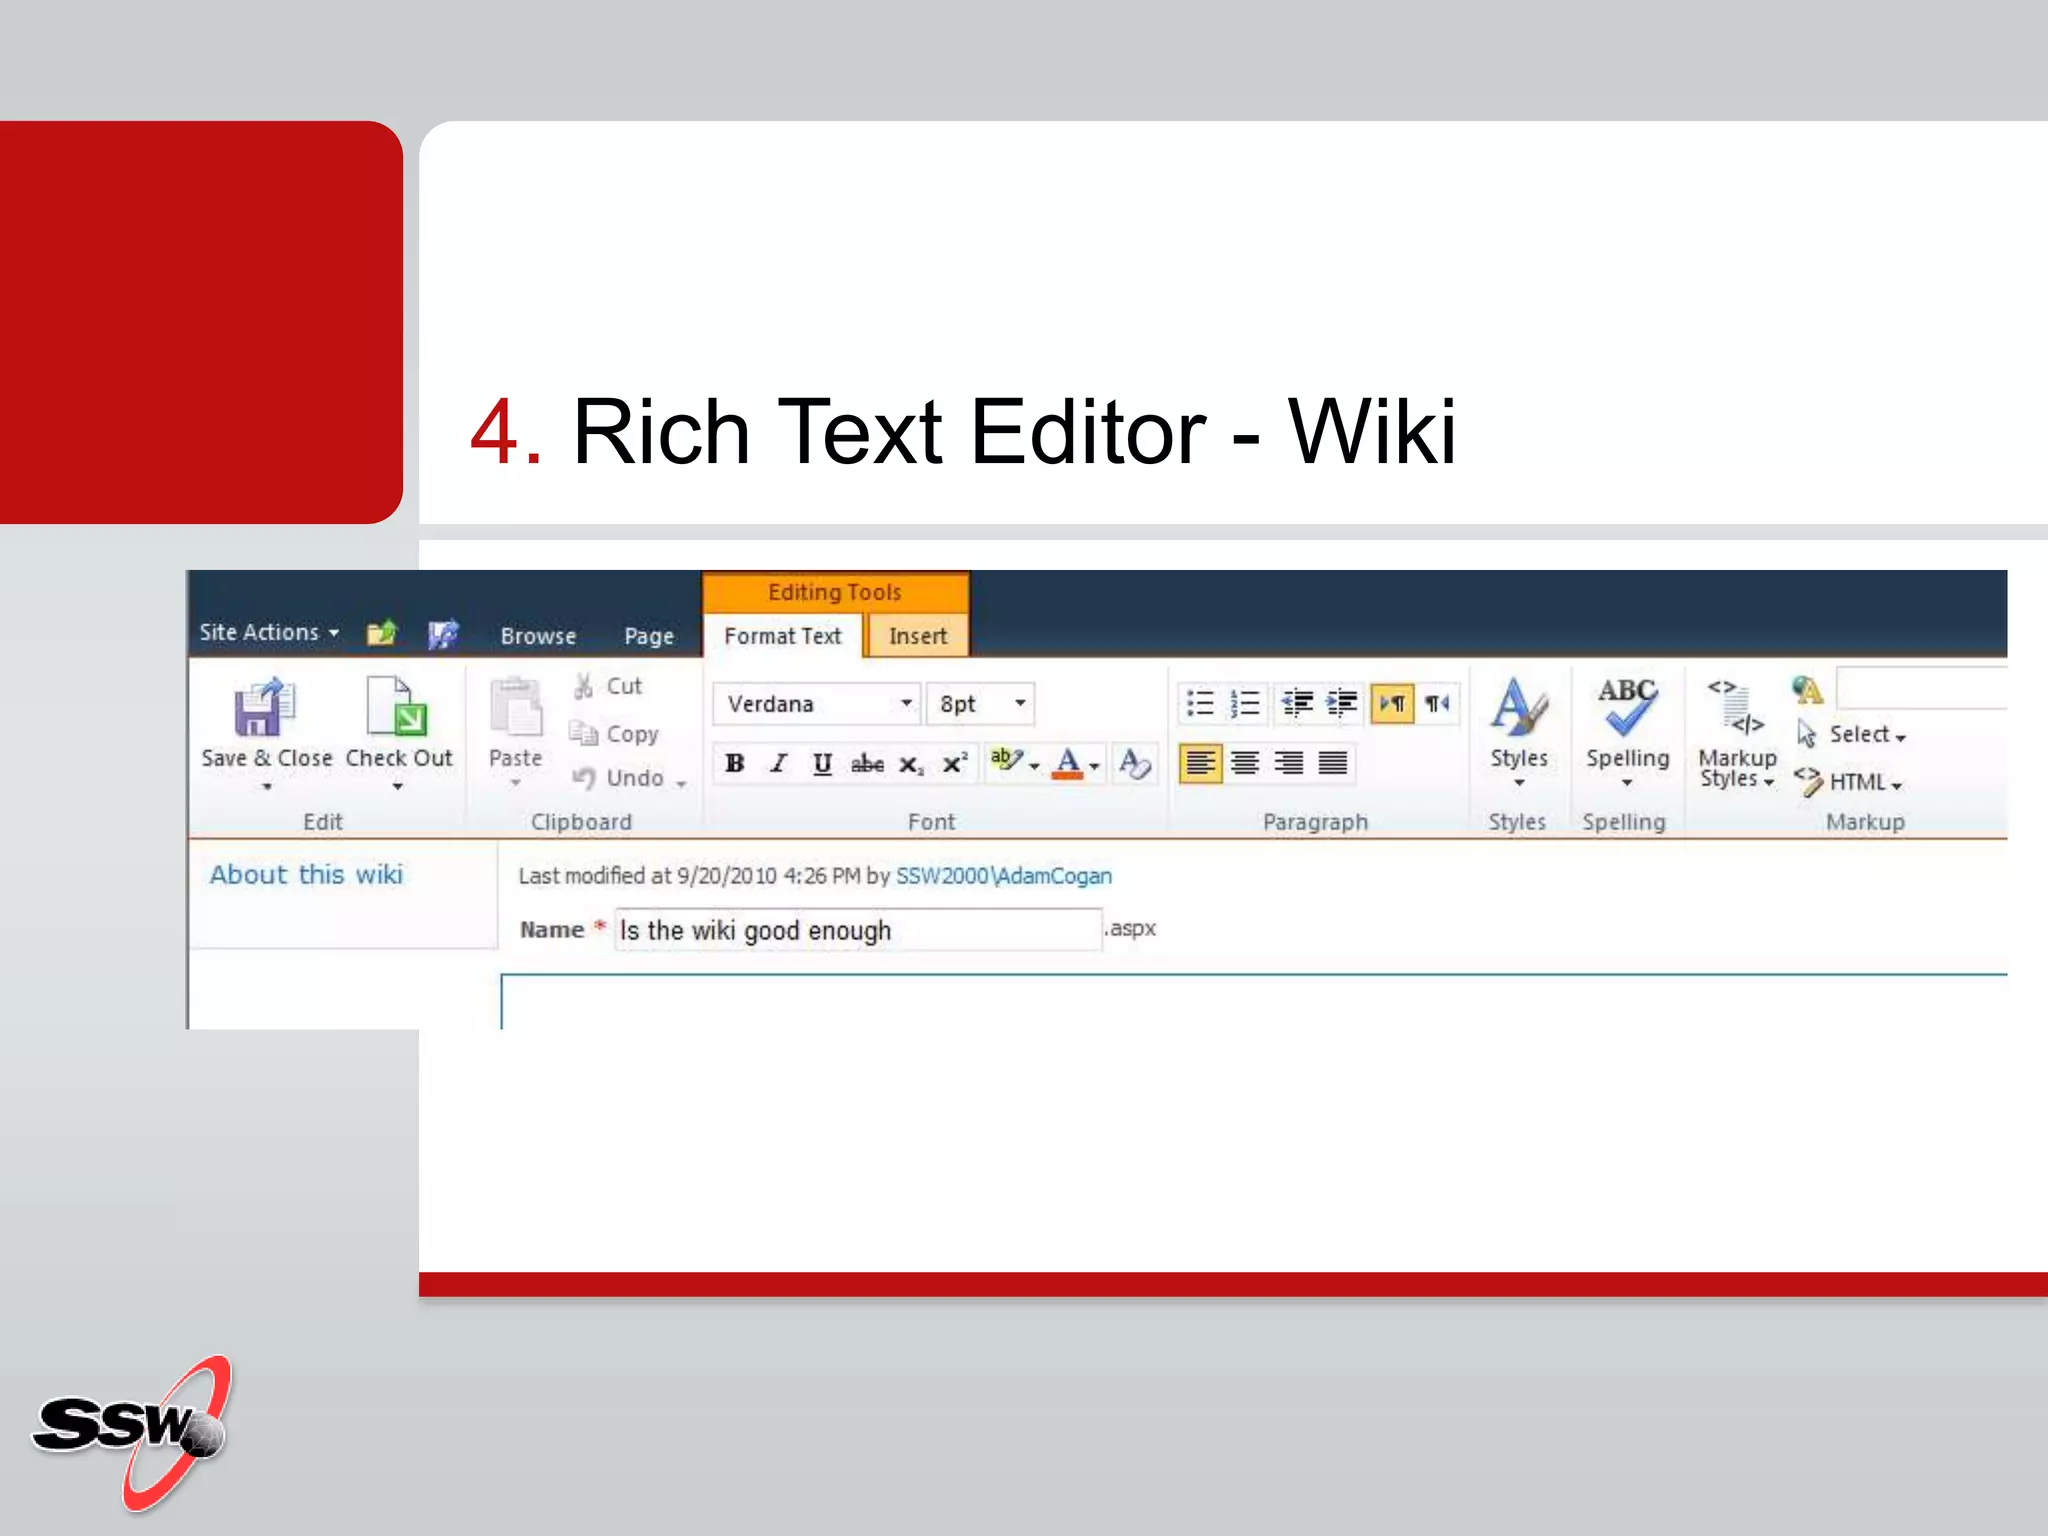Screen dimensions: 2048x1536
Task: Insert a numbered list
Action: click(x=1245, y=704)
